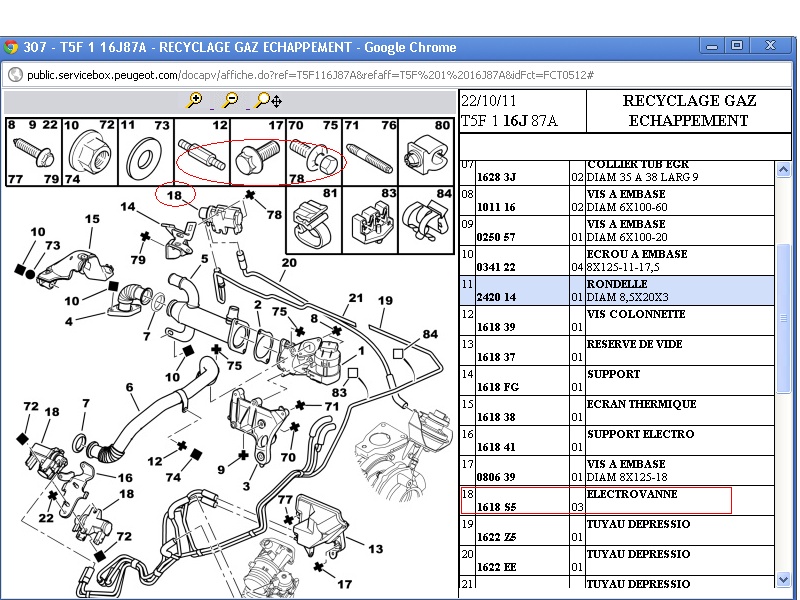This screenshot has width=800, height=600.
Task: Select row 08 VIS A EMBASE 1011 16
Action: (x=617, y=201)
